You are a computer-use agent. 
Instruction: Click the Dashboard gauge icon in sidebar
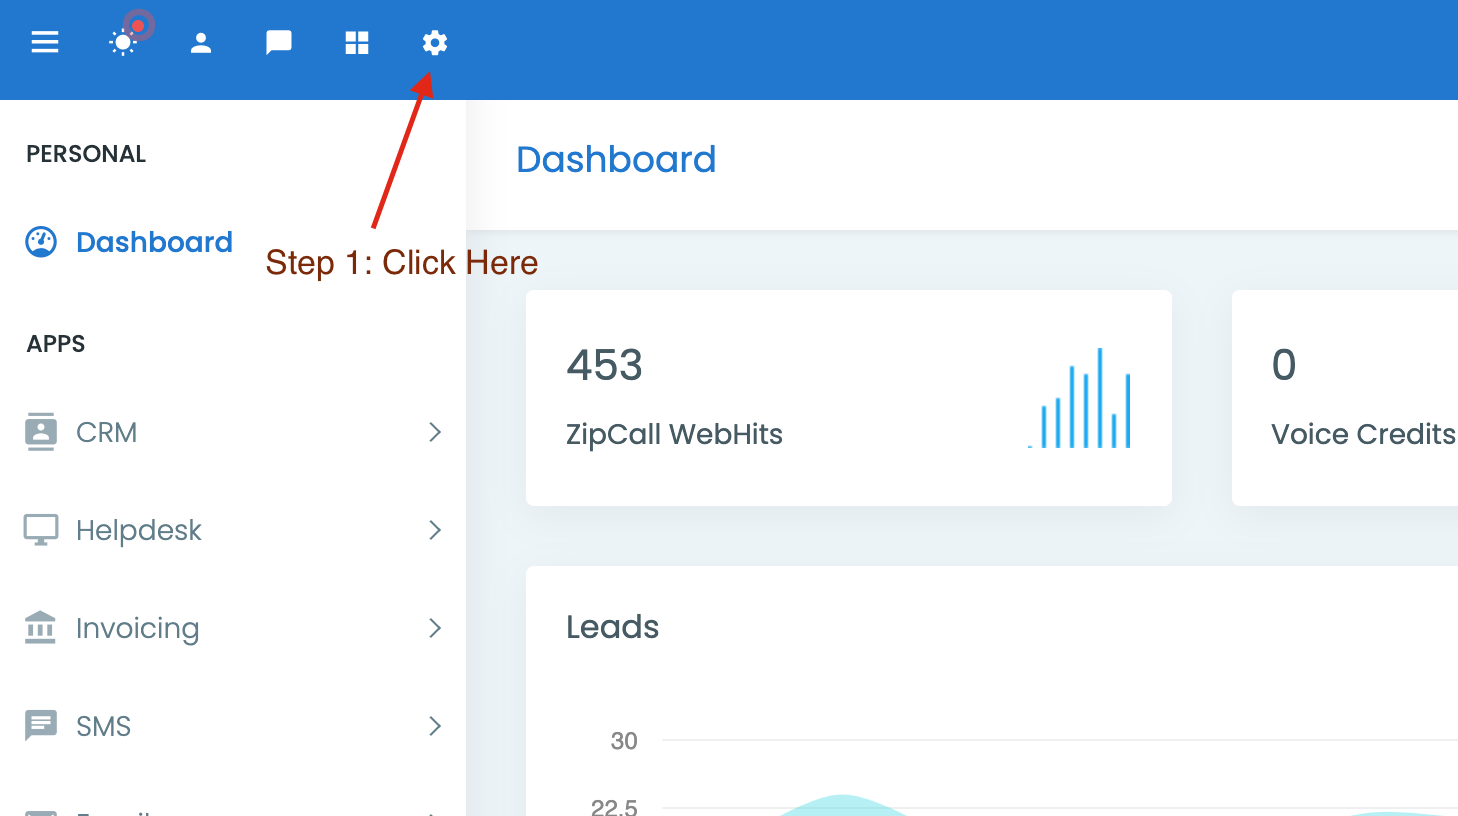click(41, 242)
